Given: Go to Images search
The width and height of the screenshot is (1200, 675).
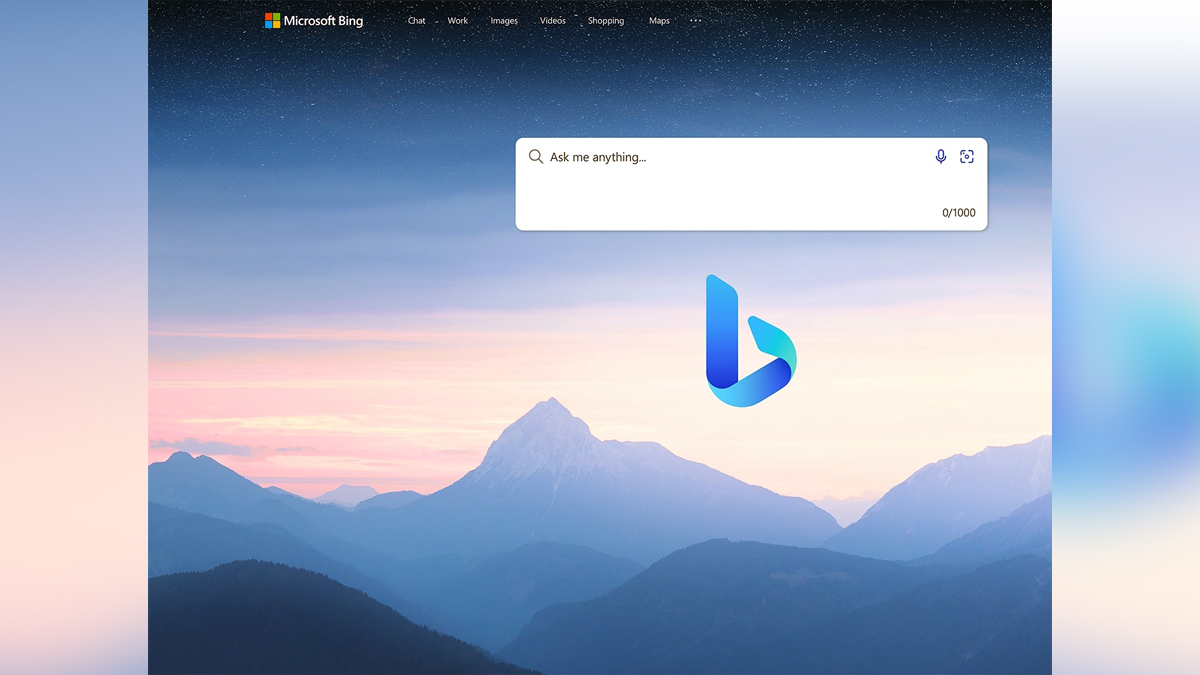Looking at the screenshot, I should pyautogui.click(x=504, y=21).
